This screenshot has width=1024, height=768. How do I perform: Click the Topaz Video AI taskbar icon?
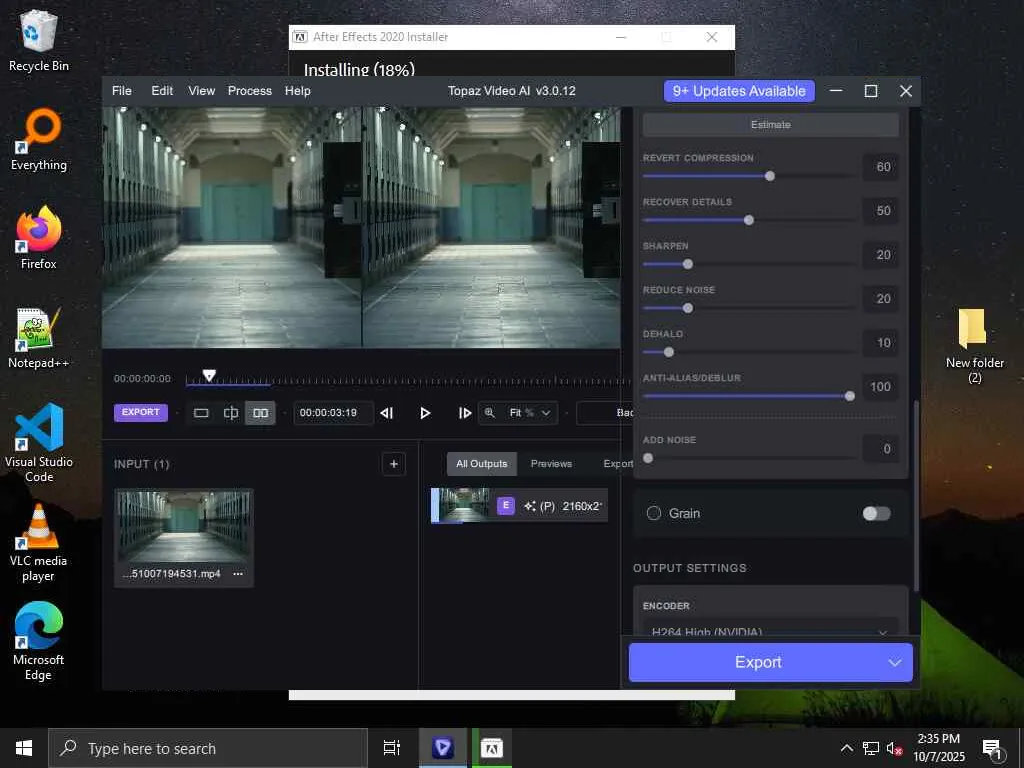[443, 748]
